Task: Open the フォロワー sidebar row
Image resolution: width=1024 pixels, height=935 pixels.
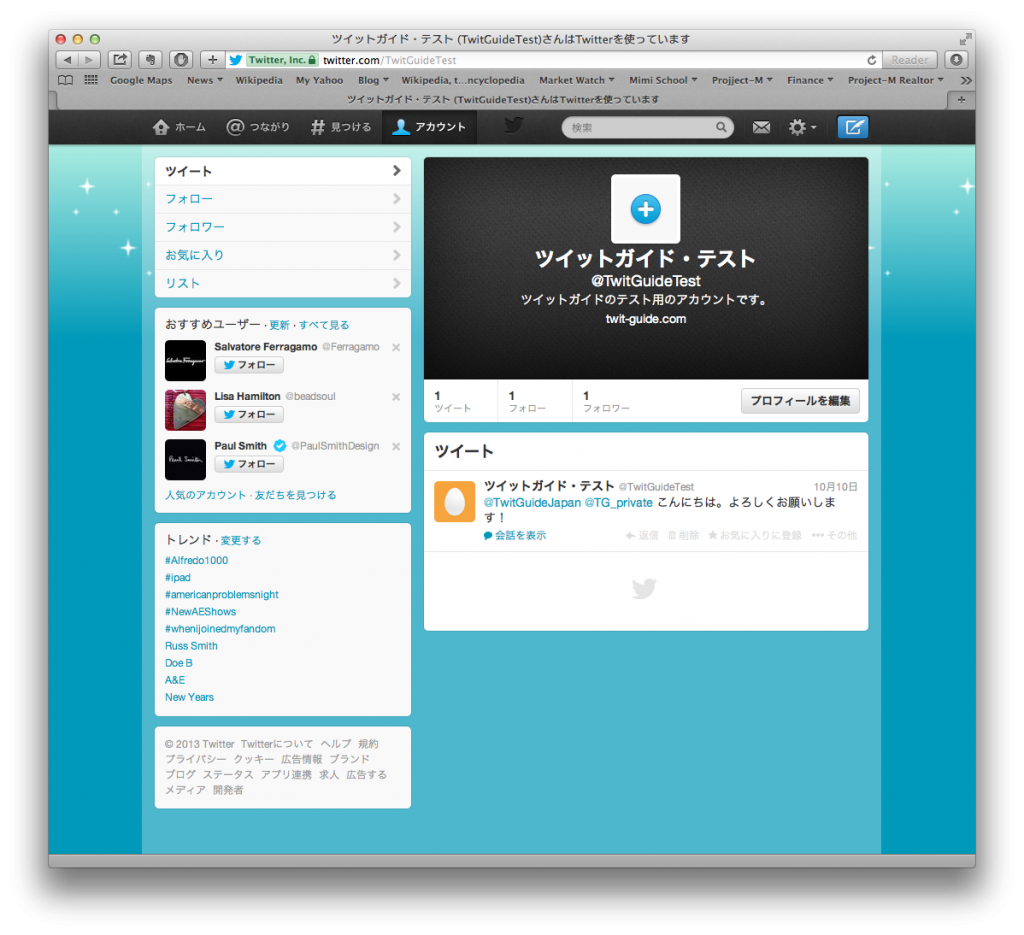Action: (x=283, y=227)
